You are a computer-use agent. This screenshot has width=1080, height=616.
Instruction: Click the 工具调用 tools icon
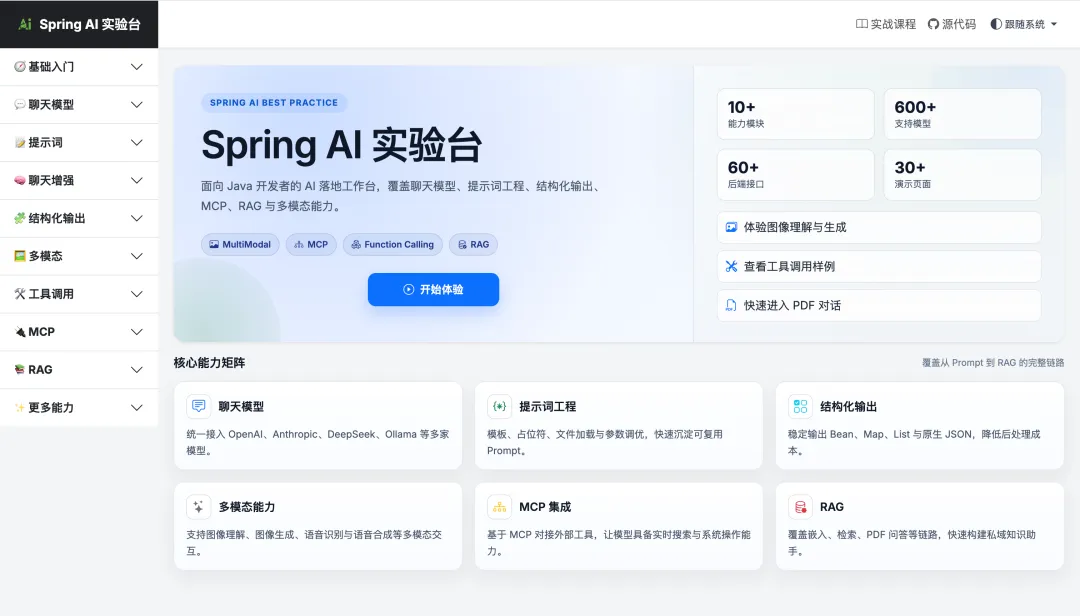(x=20, y=294)
